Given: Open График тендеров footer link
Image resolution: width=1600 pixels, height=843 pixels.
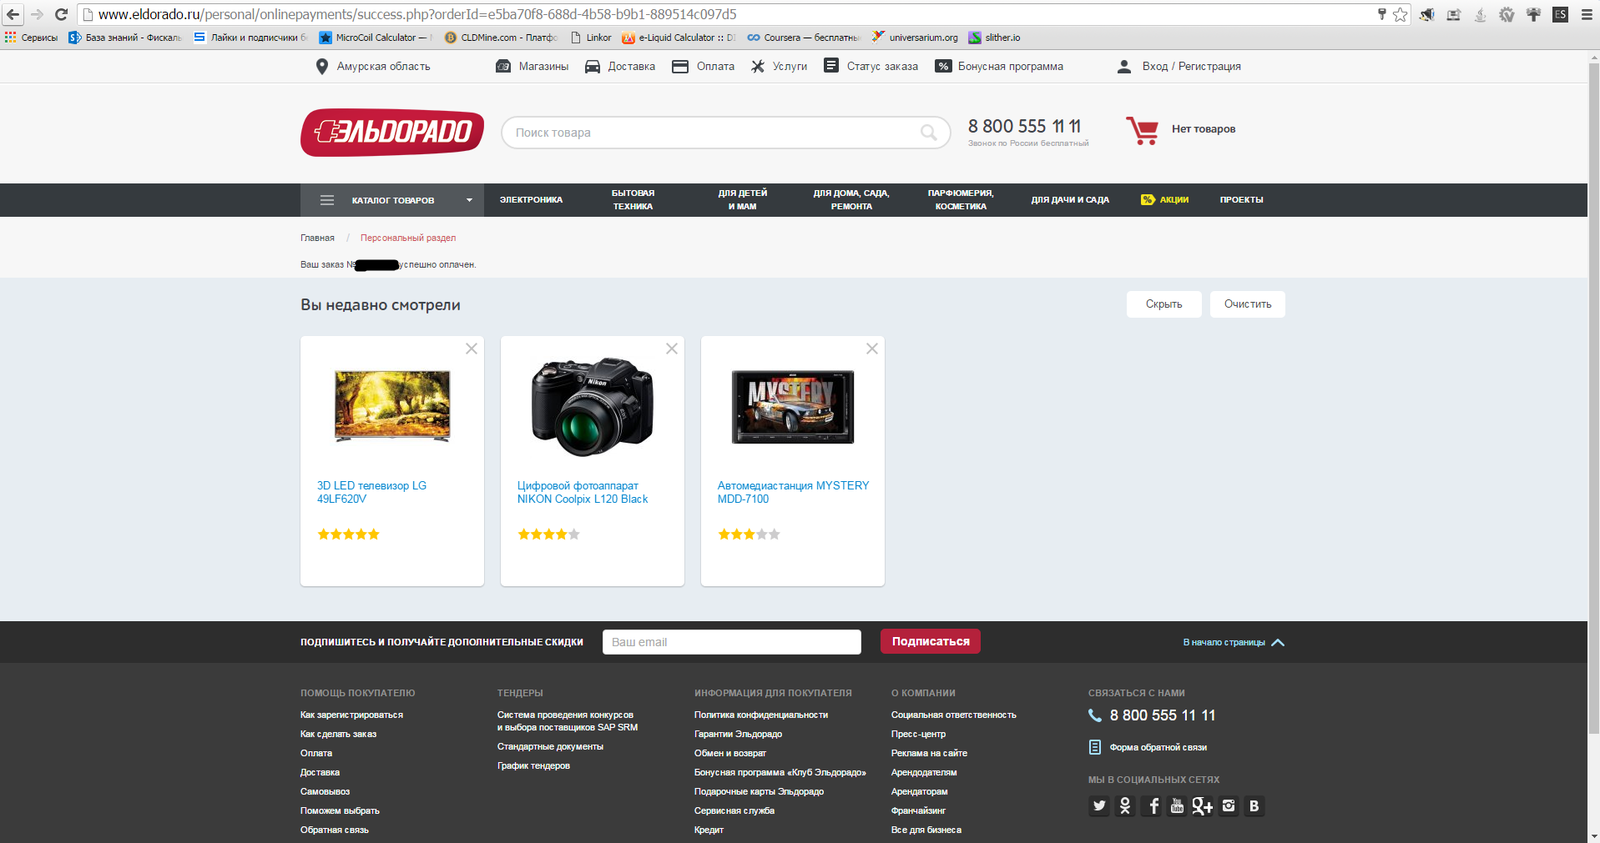Looking at the screenshot, I should click(533, 766).
